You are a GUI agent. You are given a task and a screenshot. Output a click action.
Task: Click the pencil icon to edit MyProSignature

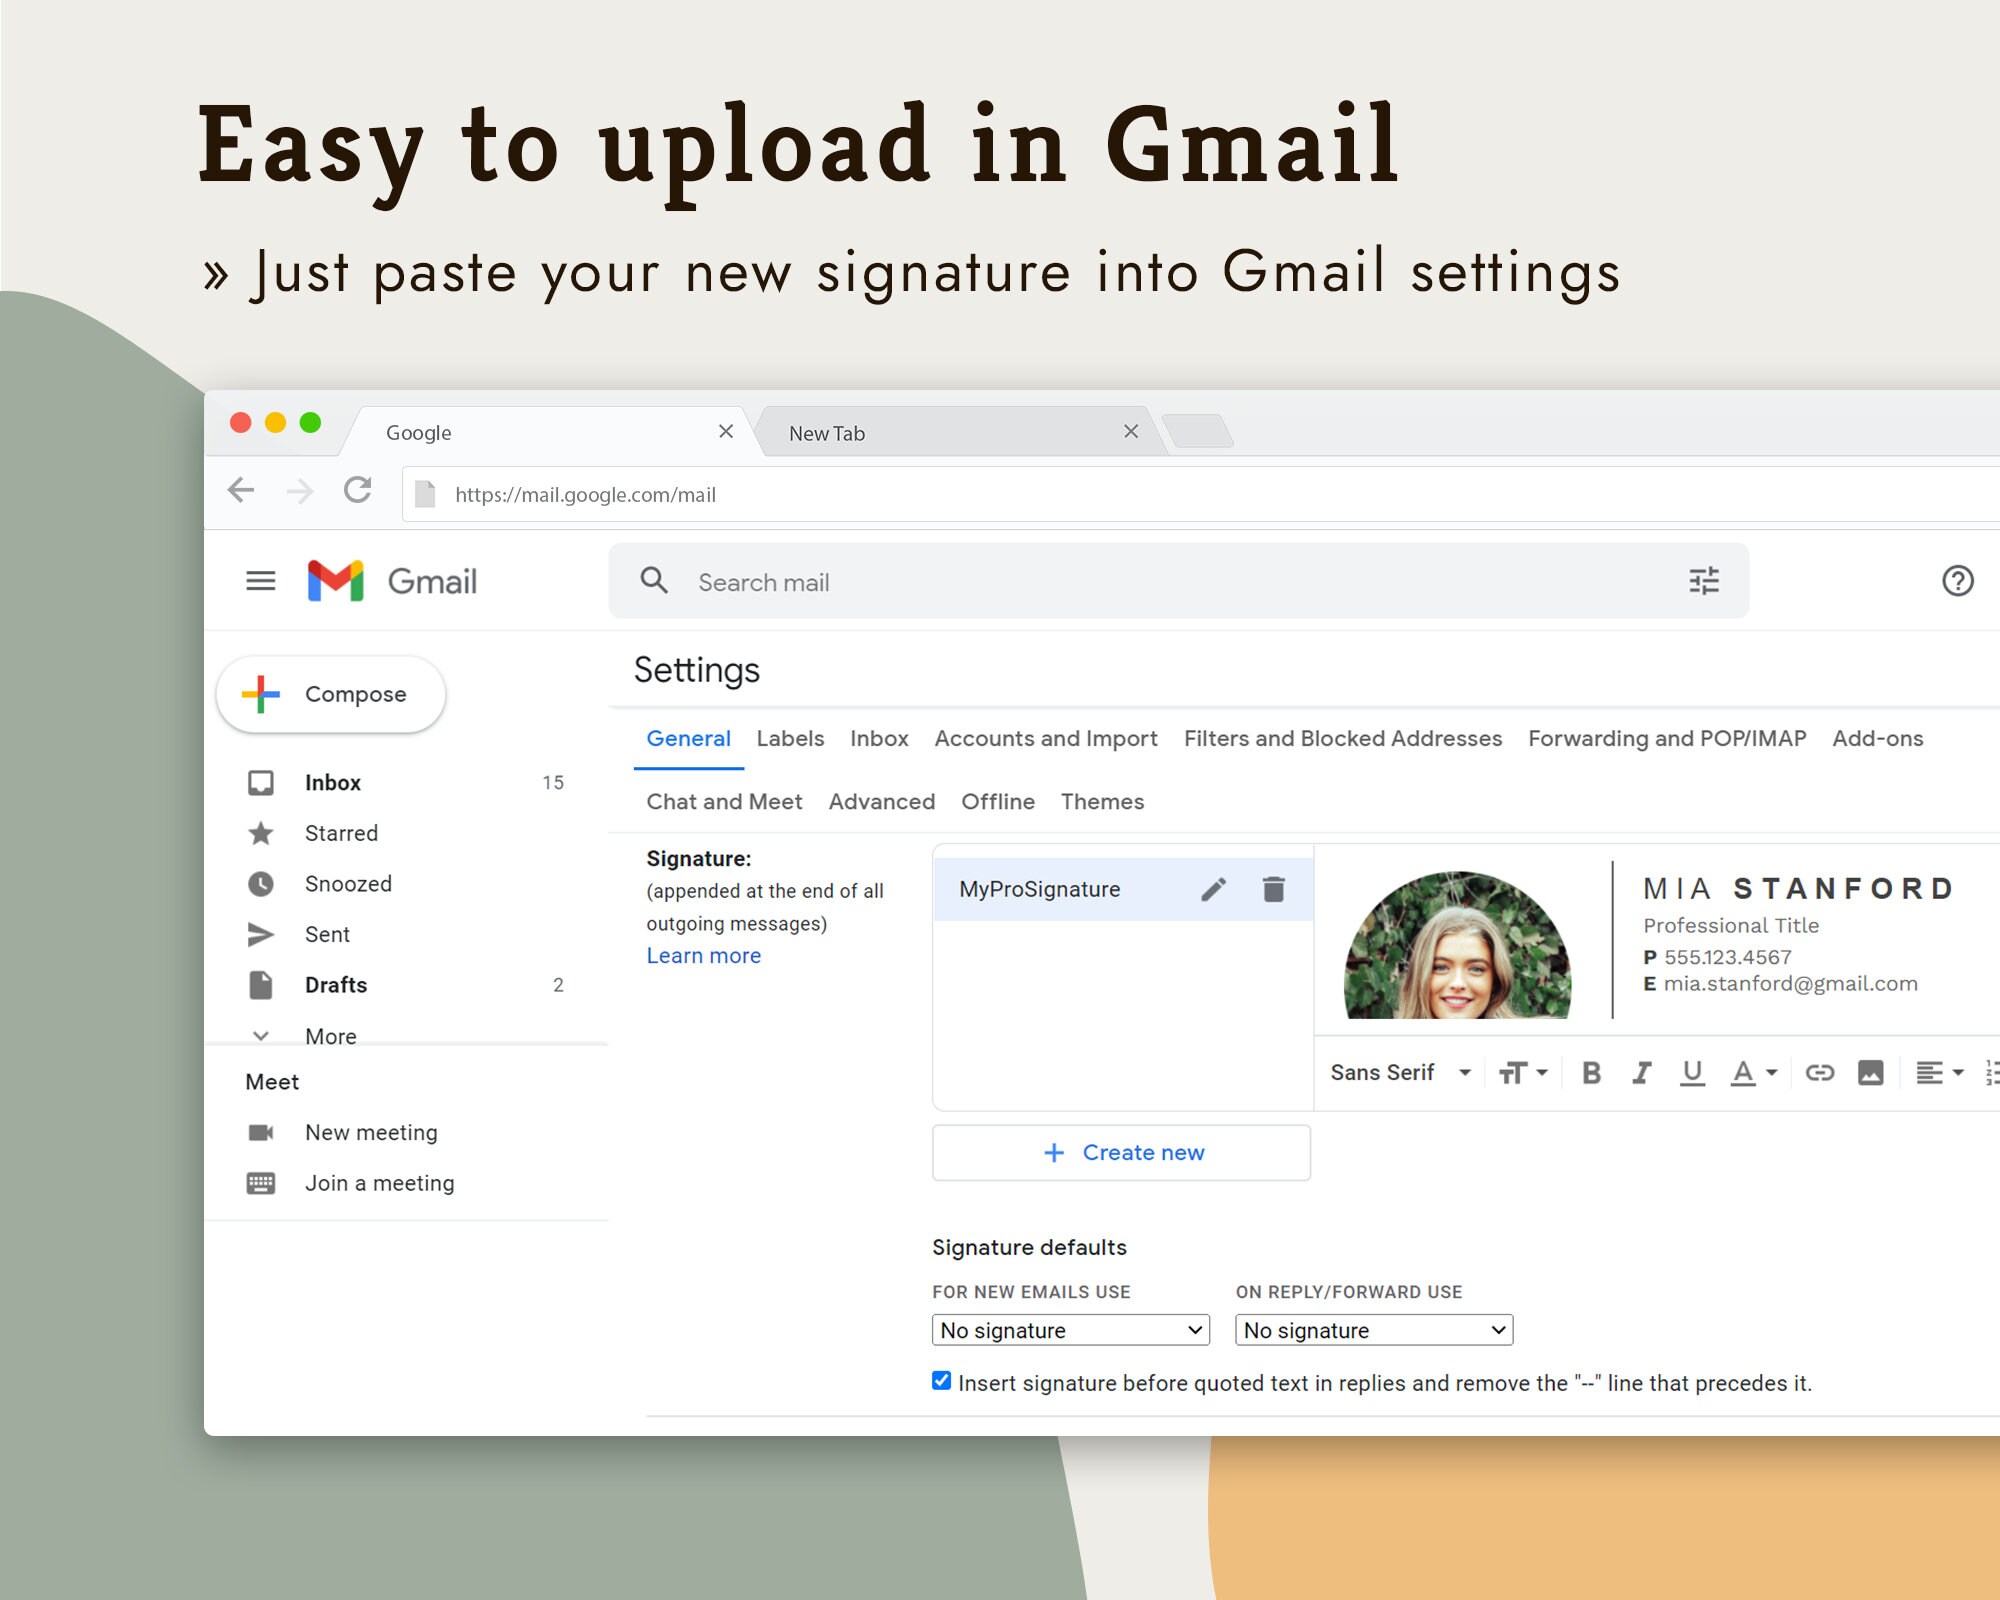tap(1213, 888)
